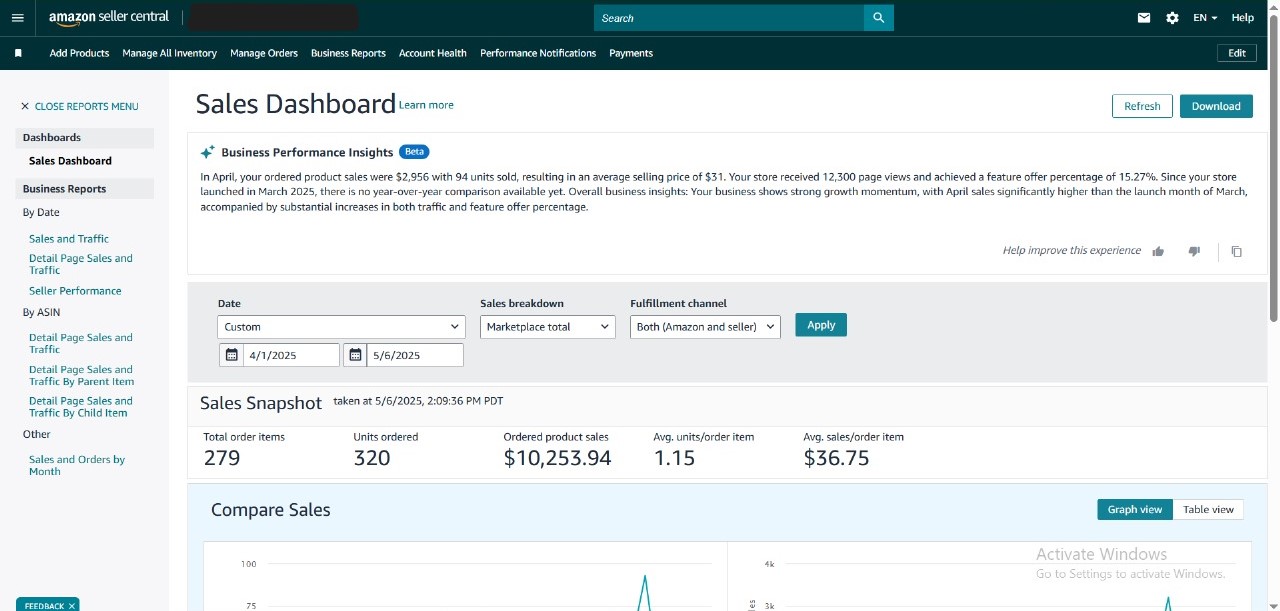Open Detail Page Sales and Traffic under By Date
Viewport: 1280px width, 611px height.
pos(81,264)
